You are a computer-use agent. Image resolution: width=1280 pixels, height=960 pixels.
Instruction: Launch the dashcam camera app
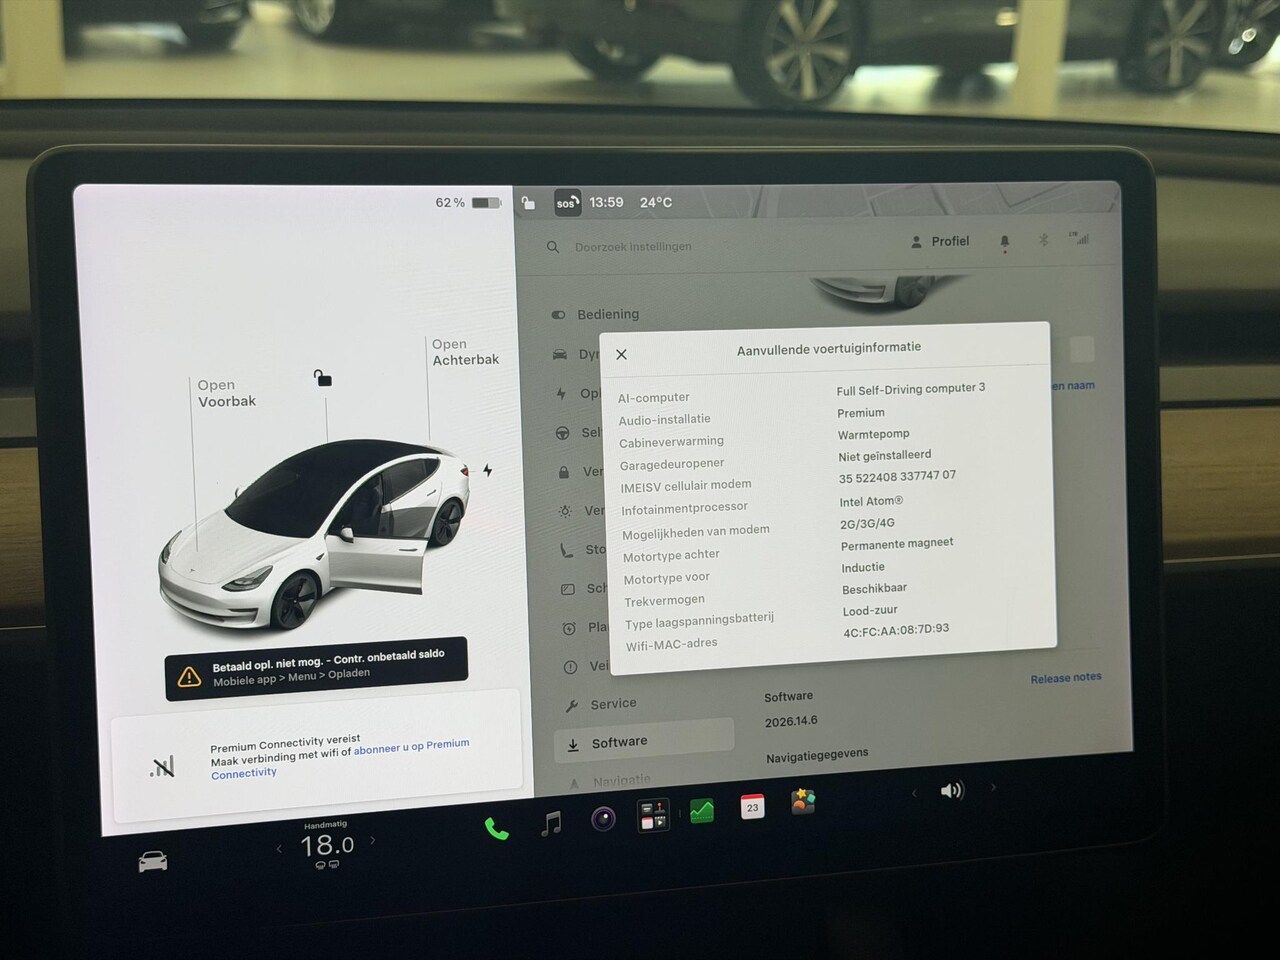point(603,820)
